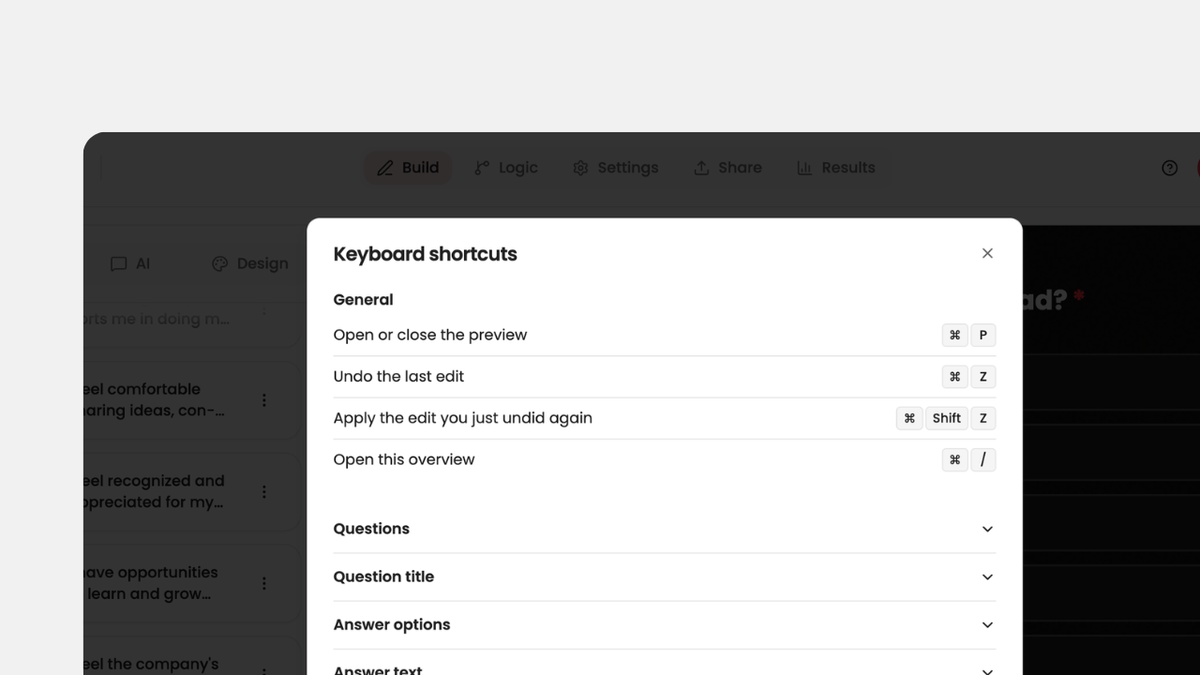Close the Keyboard shortcuts dialog
Viewport: 1200px width, 675px height.
(x=987, y=253)
